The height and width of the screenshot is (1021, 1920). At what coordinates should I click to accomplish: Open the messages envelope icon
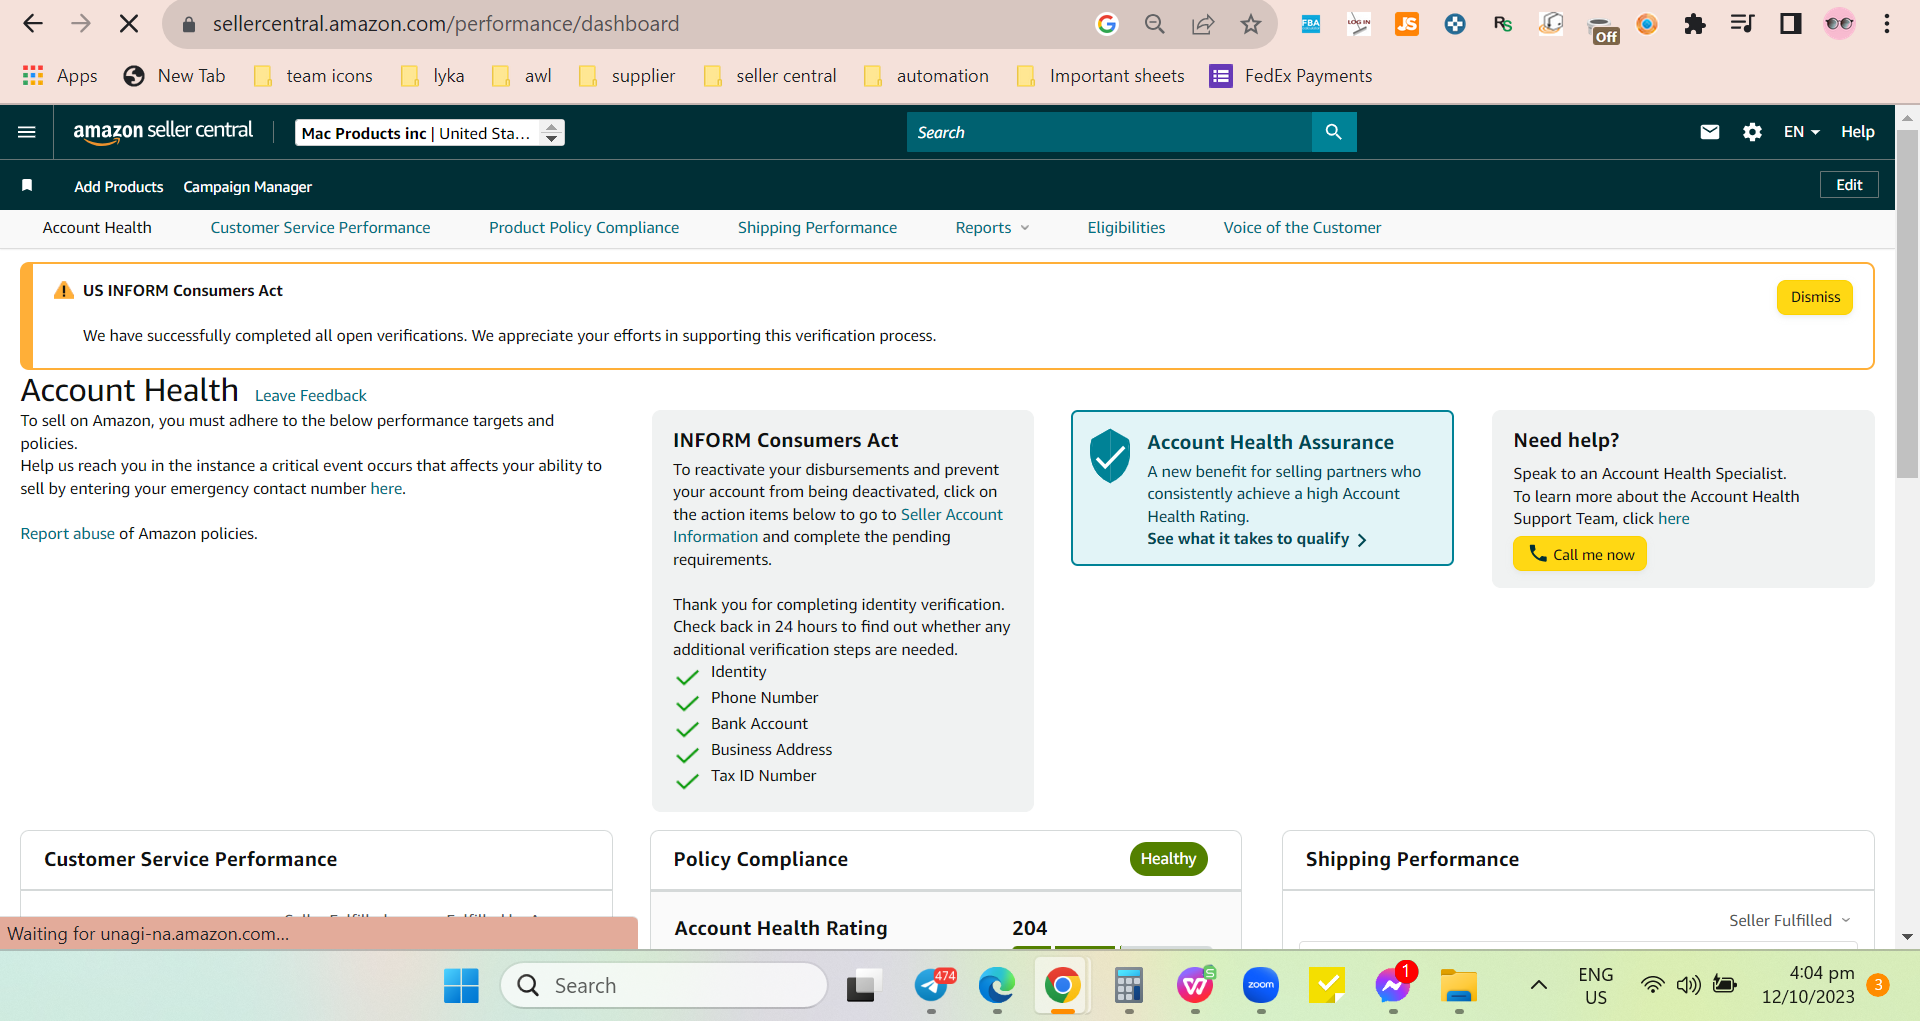[x=1710, y=132]
